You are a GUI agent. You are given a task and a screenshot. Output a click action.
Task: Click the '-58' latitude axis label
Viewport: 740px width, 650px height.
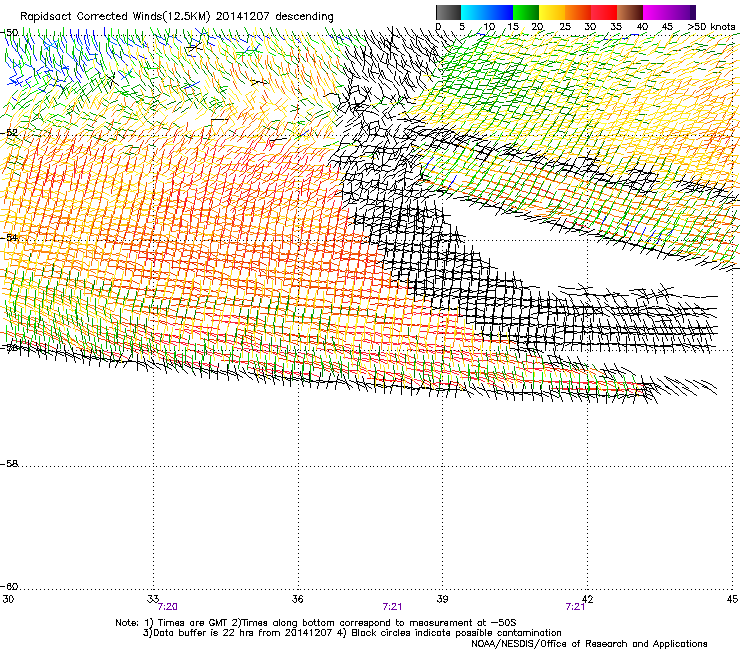click(10, 464)
